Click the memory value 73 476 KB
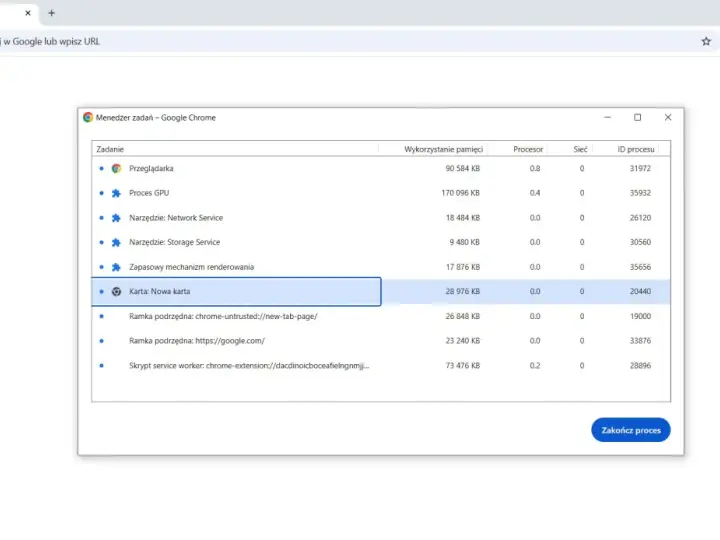 click(462, 366)
